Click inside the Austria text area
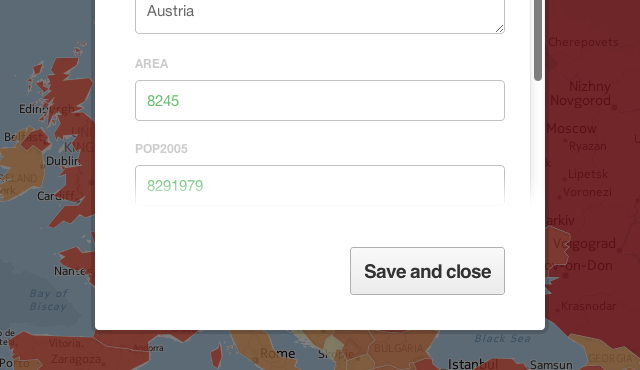 click(320, 16)
